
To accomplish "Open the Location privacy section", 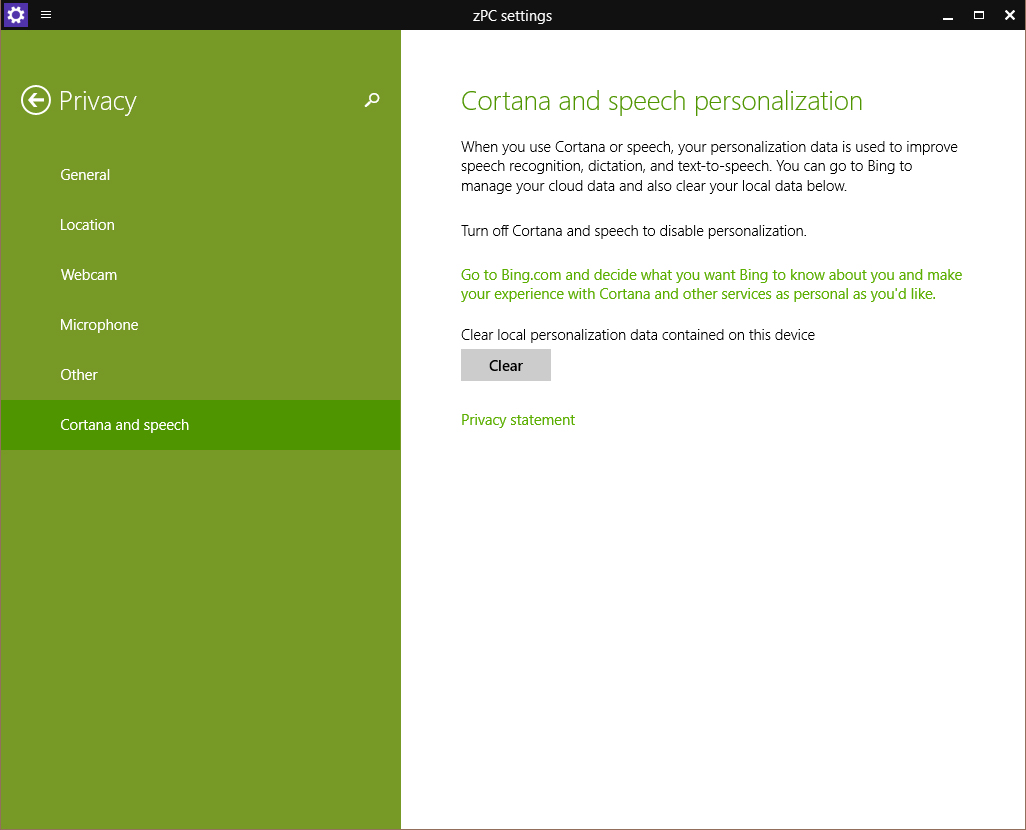I will [x=200, y=225].
